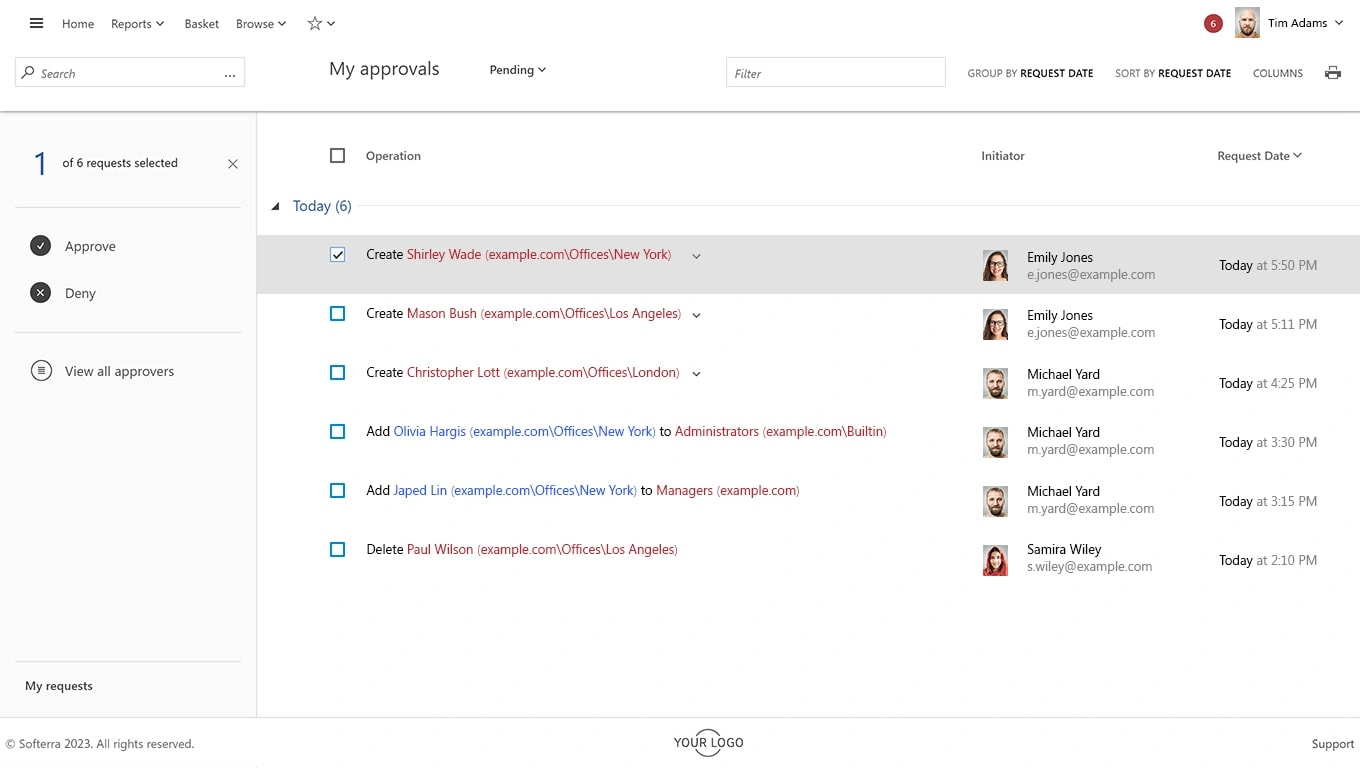The width and height of the screenshot is (1360, 768).
Task: Open the Reports menu
Action: coord(137,24)
